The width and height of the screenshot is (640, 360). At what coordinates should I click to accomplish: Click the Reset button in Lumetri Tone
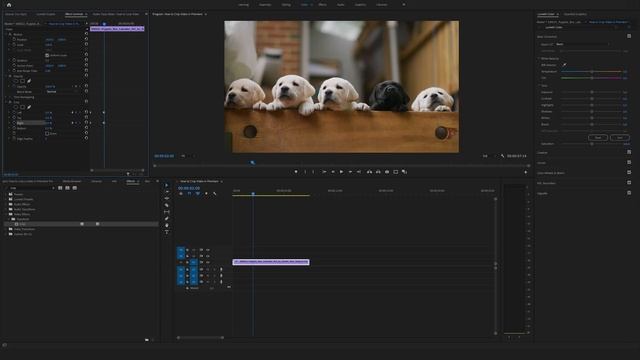coord(598,138)
